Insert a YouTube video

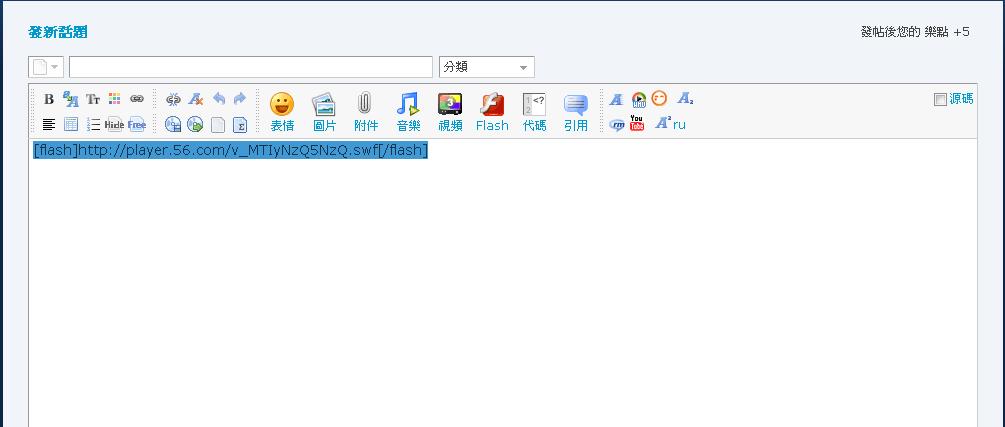click(x=637, y=123)
